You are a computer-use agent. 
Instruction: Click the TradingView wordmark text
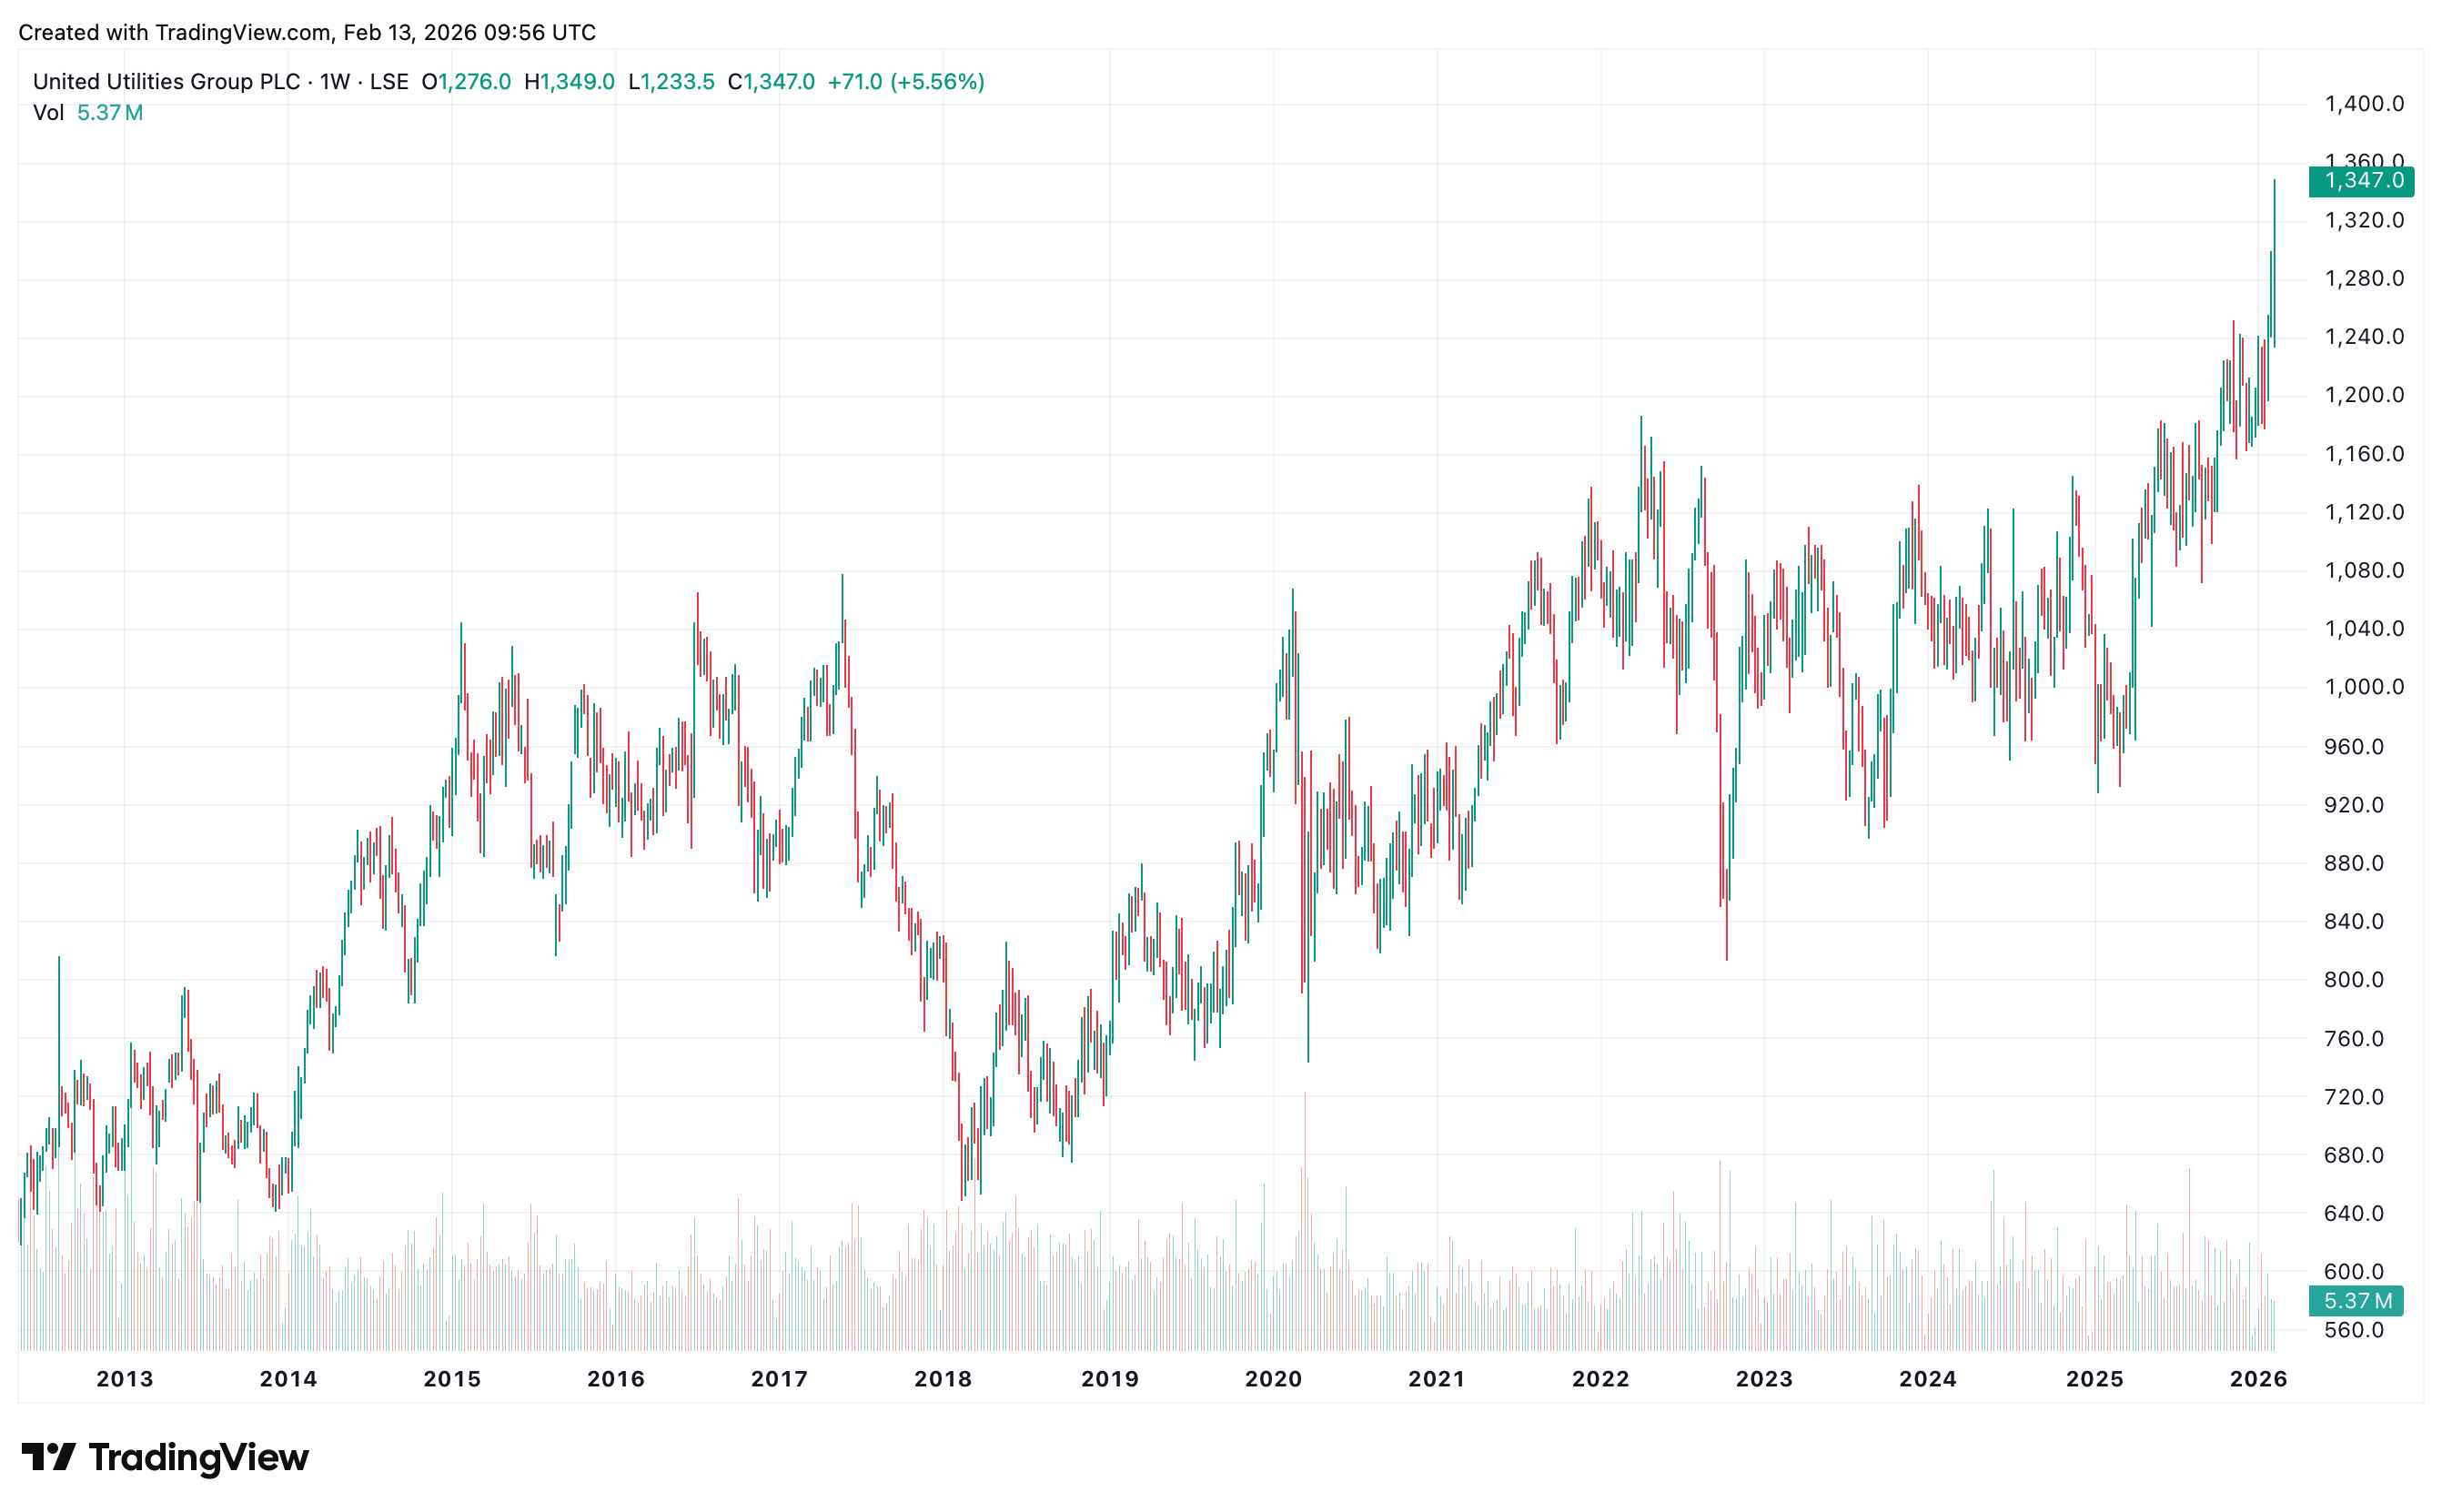(x=198, y=1457)
